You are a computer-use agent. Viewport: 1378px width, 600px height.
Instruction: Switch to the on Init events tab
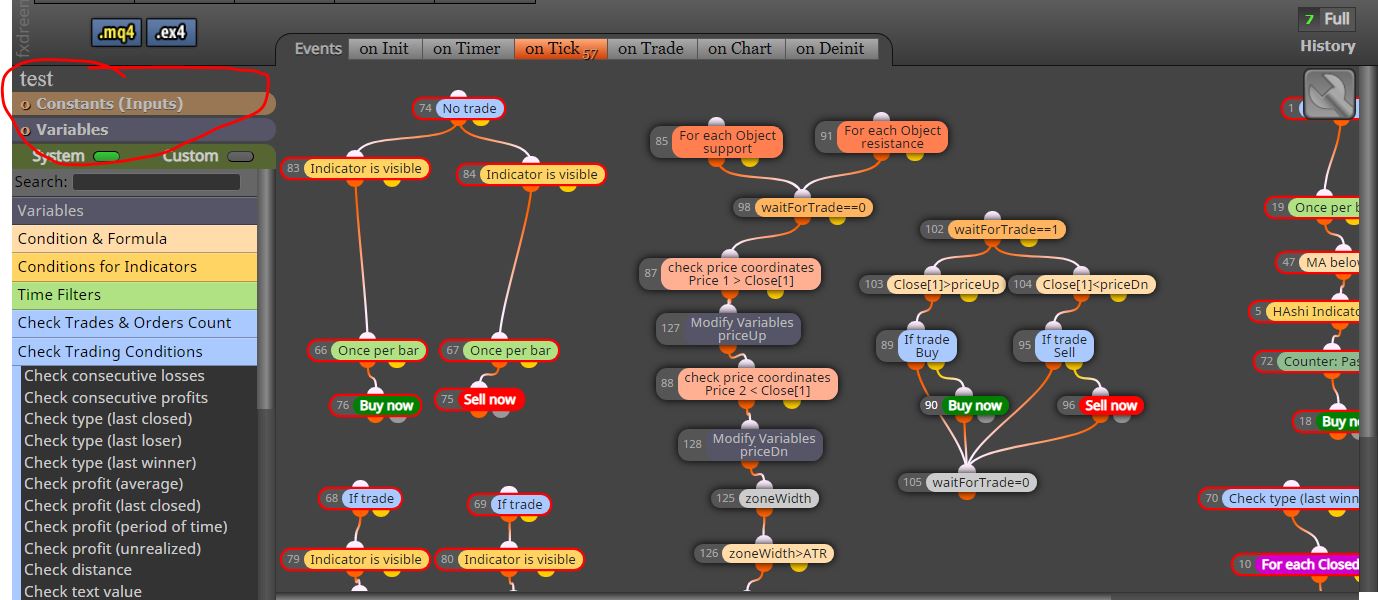[384, 48]
